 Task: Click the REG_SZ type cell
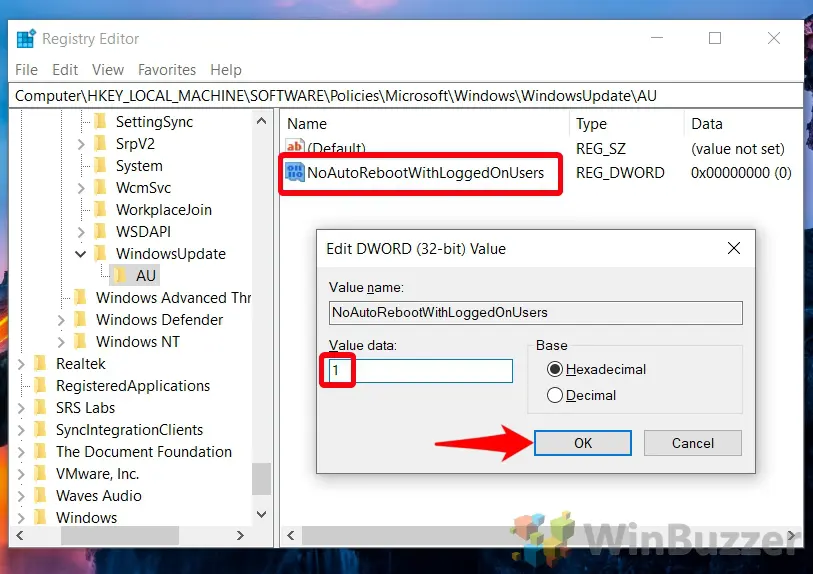(600, 149)
